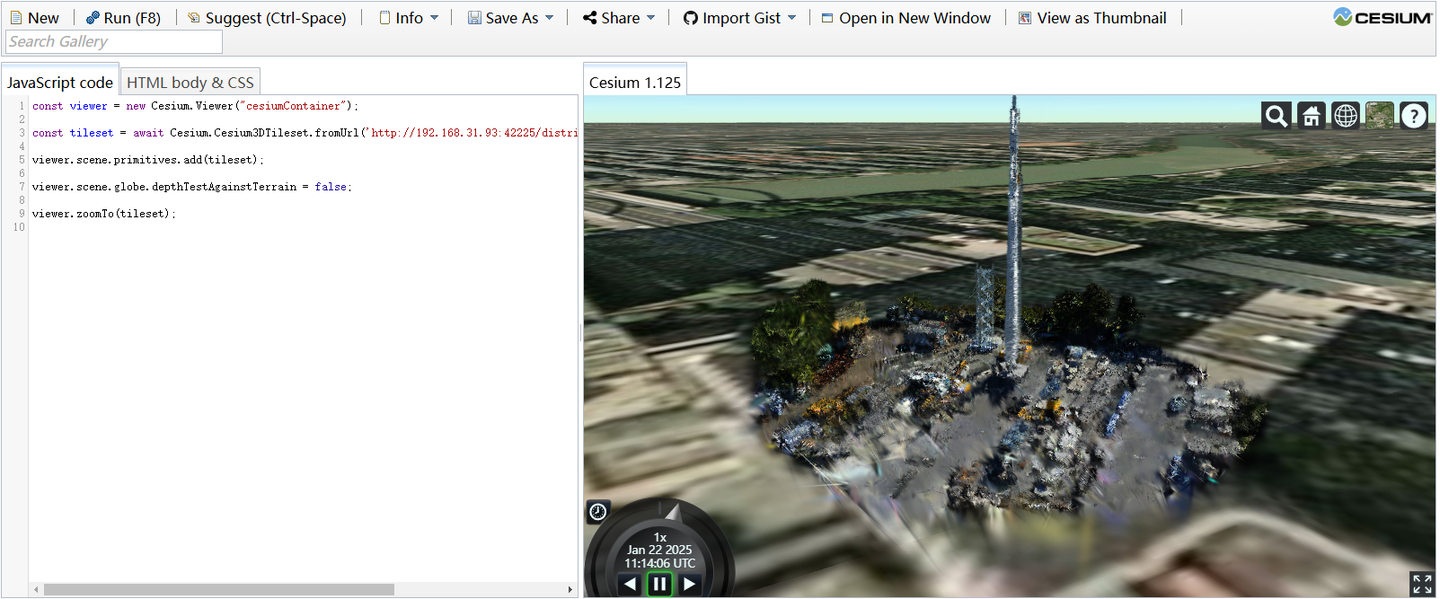Click the clock reset icon on animation widget

pyautogui.click(x=597, y=512)
